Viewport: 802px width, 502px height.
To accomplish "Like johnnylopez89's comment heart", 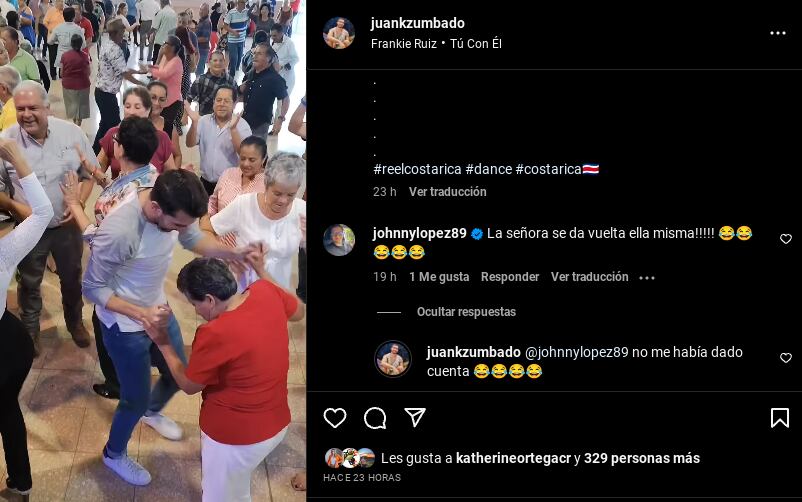I will click(x=786, y=239).
